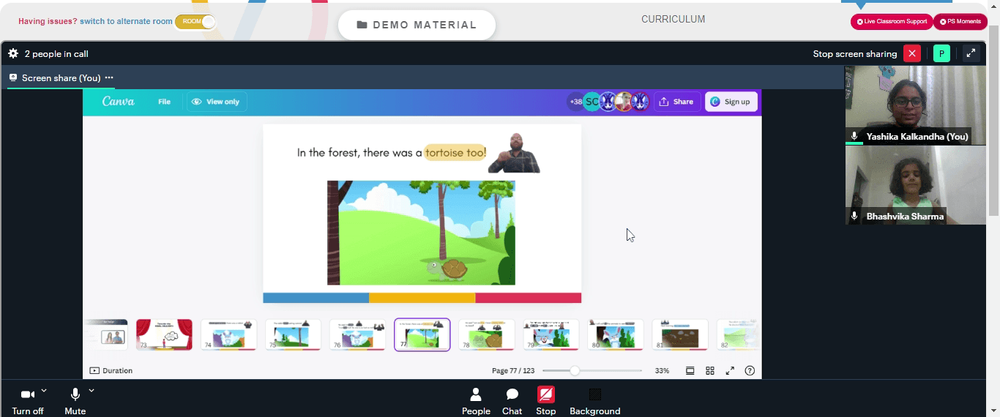Click the fullscreen expand icon in call header

point(971,54)
